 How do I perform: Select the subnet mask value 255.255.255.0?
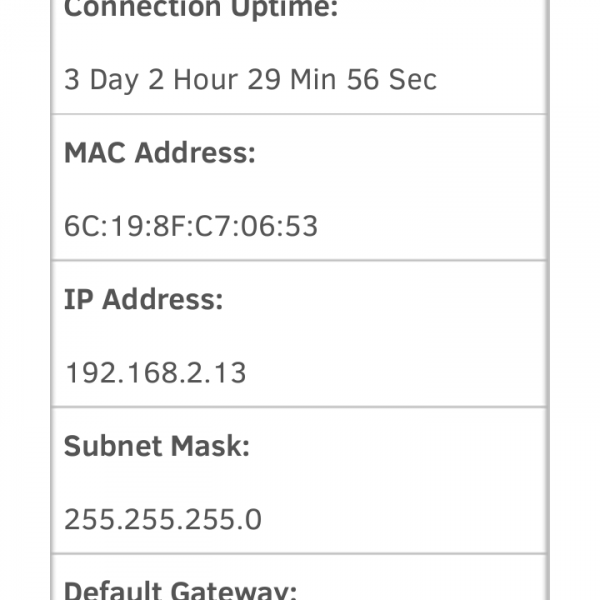163,520
